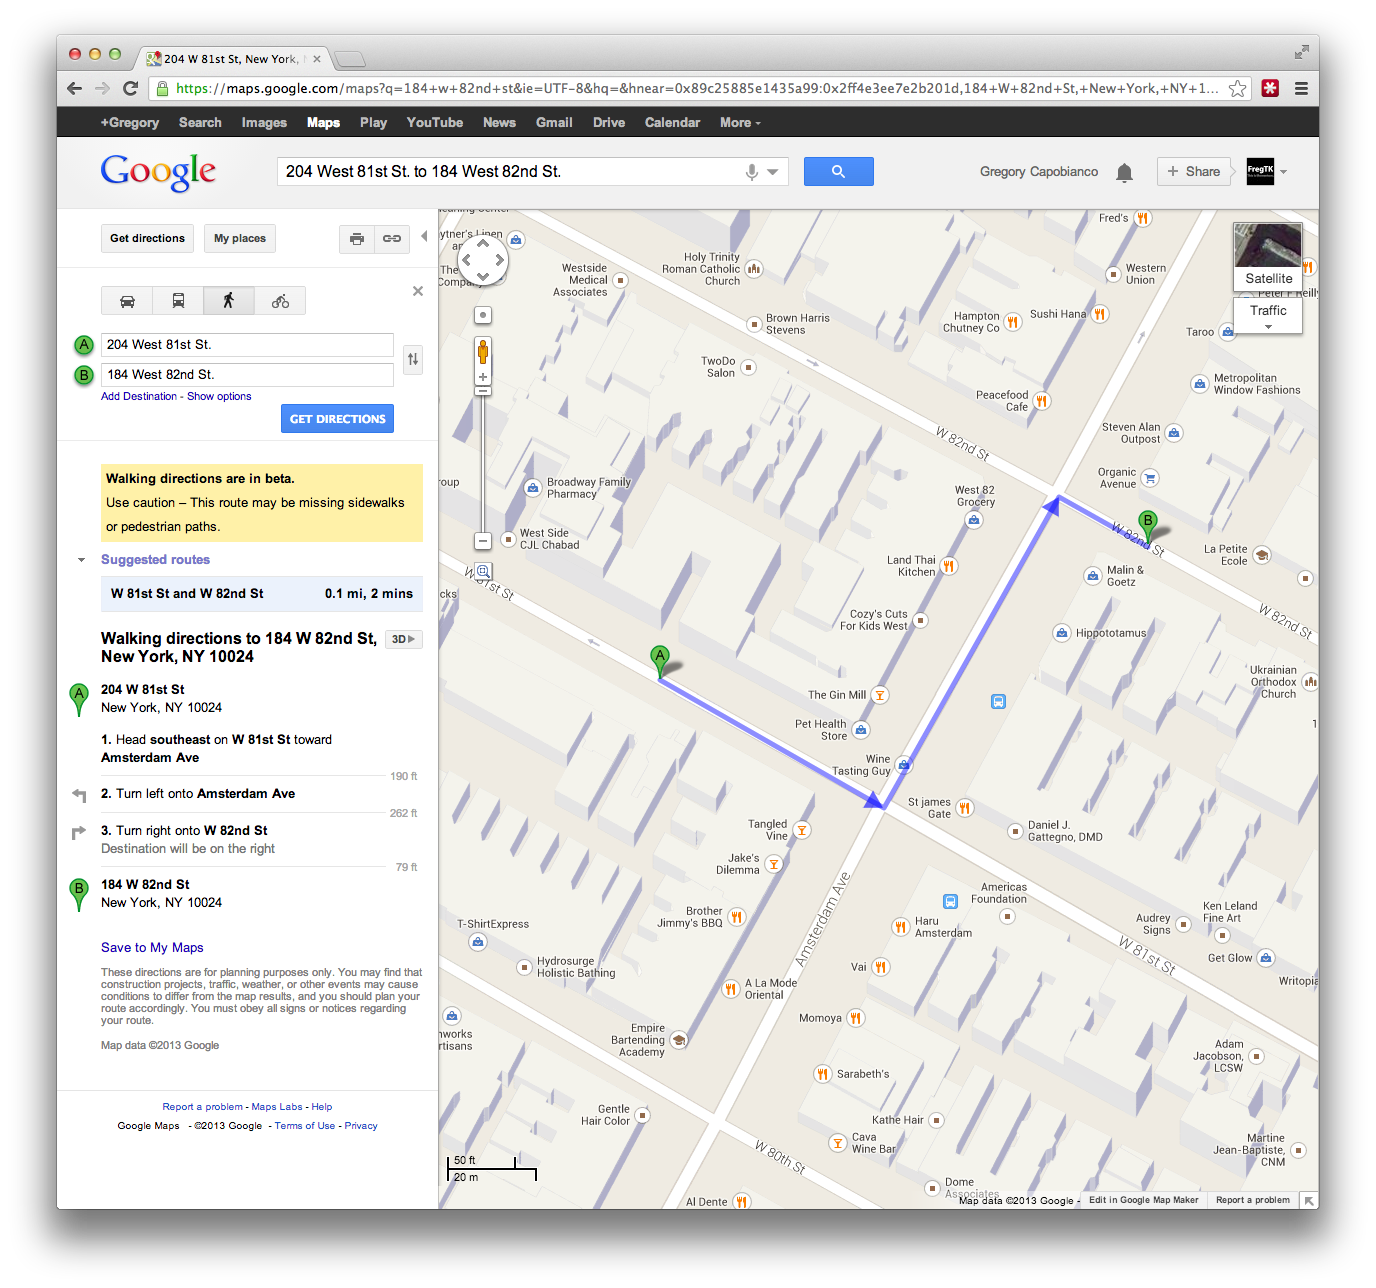Screen dimensions: 1376x1288
Task: Open the Traffic layers dropdown
Action: [x=1268, y=316]
